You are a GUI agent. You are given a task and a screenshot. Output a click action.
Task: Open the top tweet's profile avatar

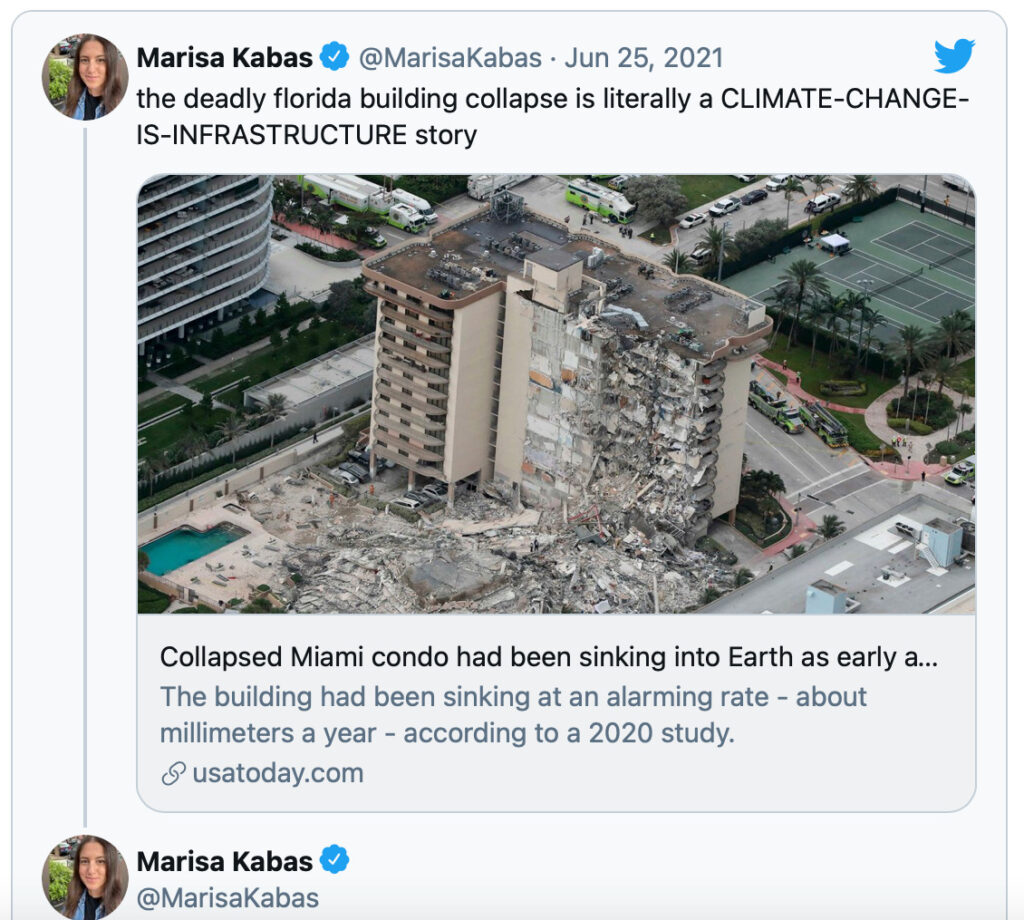(x=84, y=76)
